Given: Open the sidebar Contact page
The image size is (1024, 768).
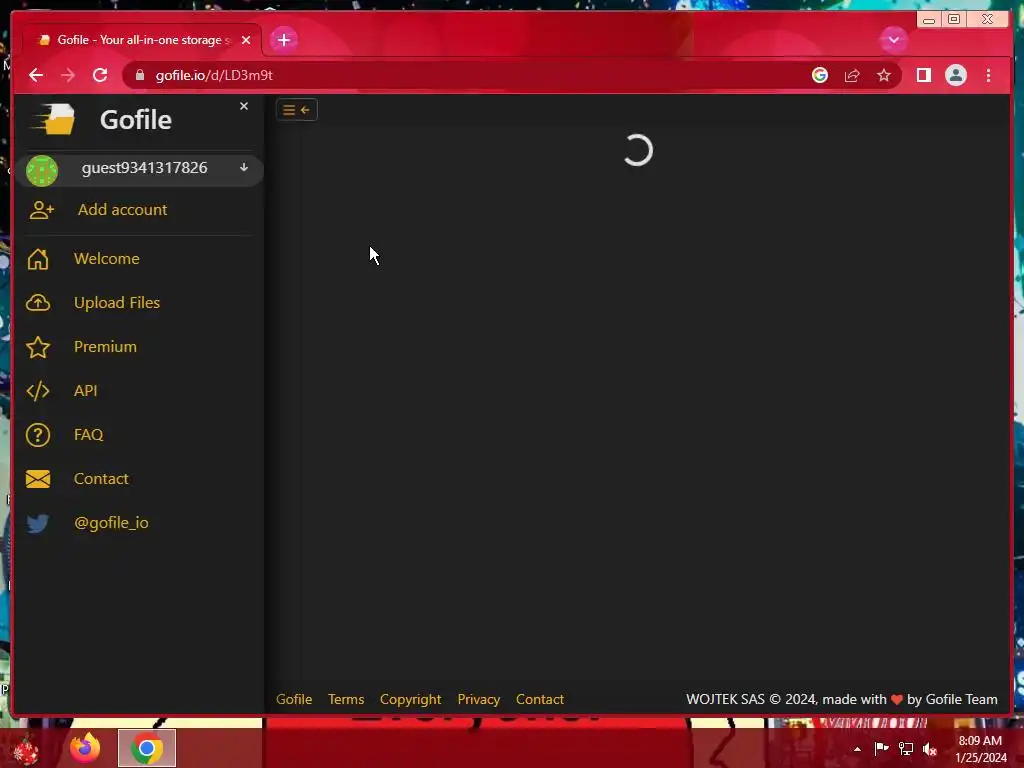Looking at the screenshot, I should pyautogui.click(x=101, y=479).
